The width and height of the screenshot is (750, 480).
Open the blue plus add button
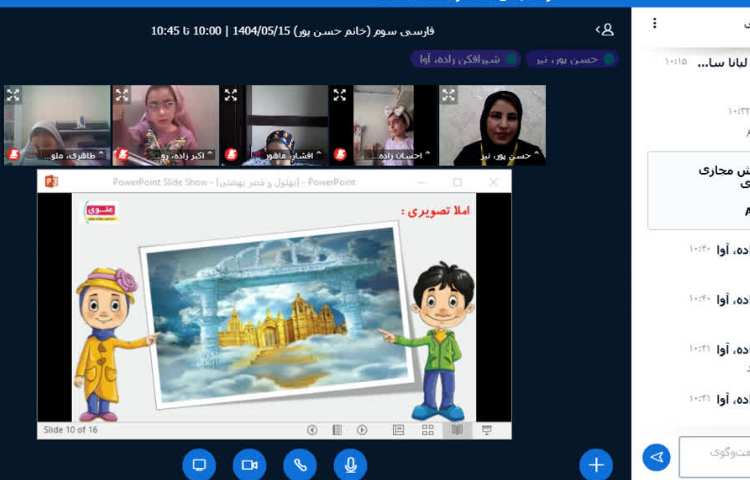(596, 465)
